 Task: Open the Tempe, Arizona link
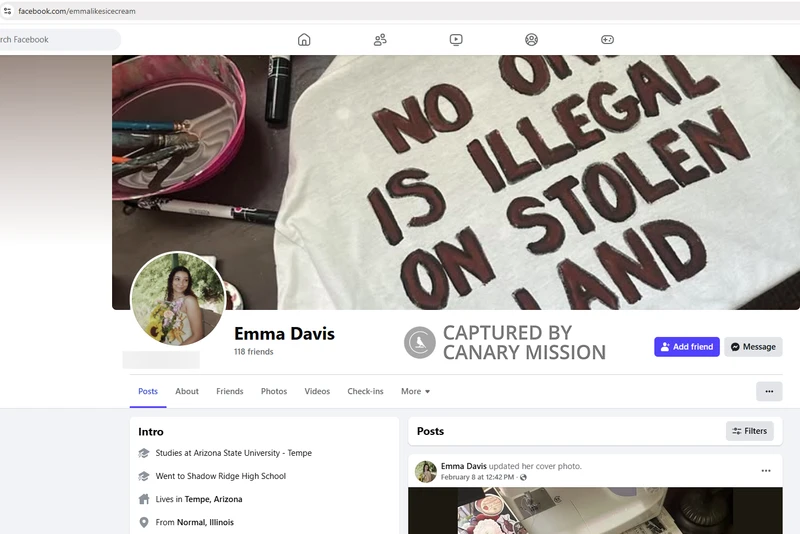(213, 499)
